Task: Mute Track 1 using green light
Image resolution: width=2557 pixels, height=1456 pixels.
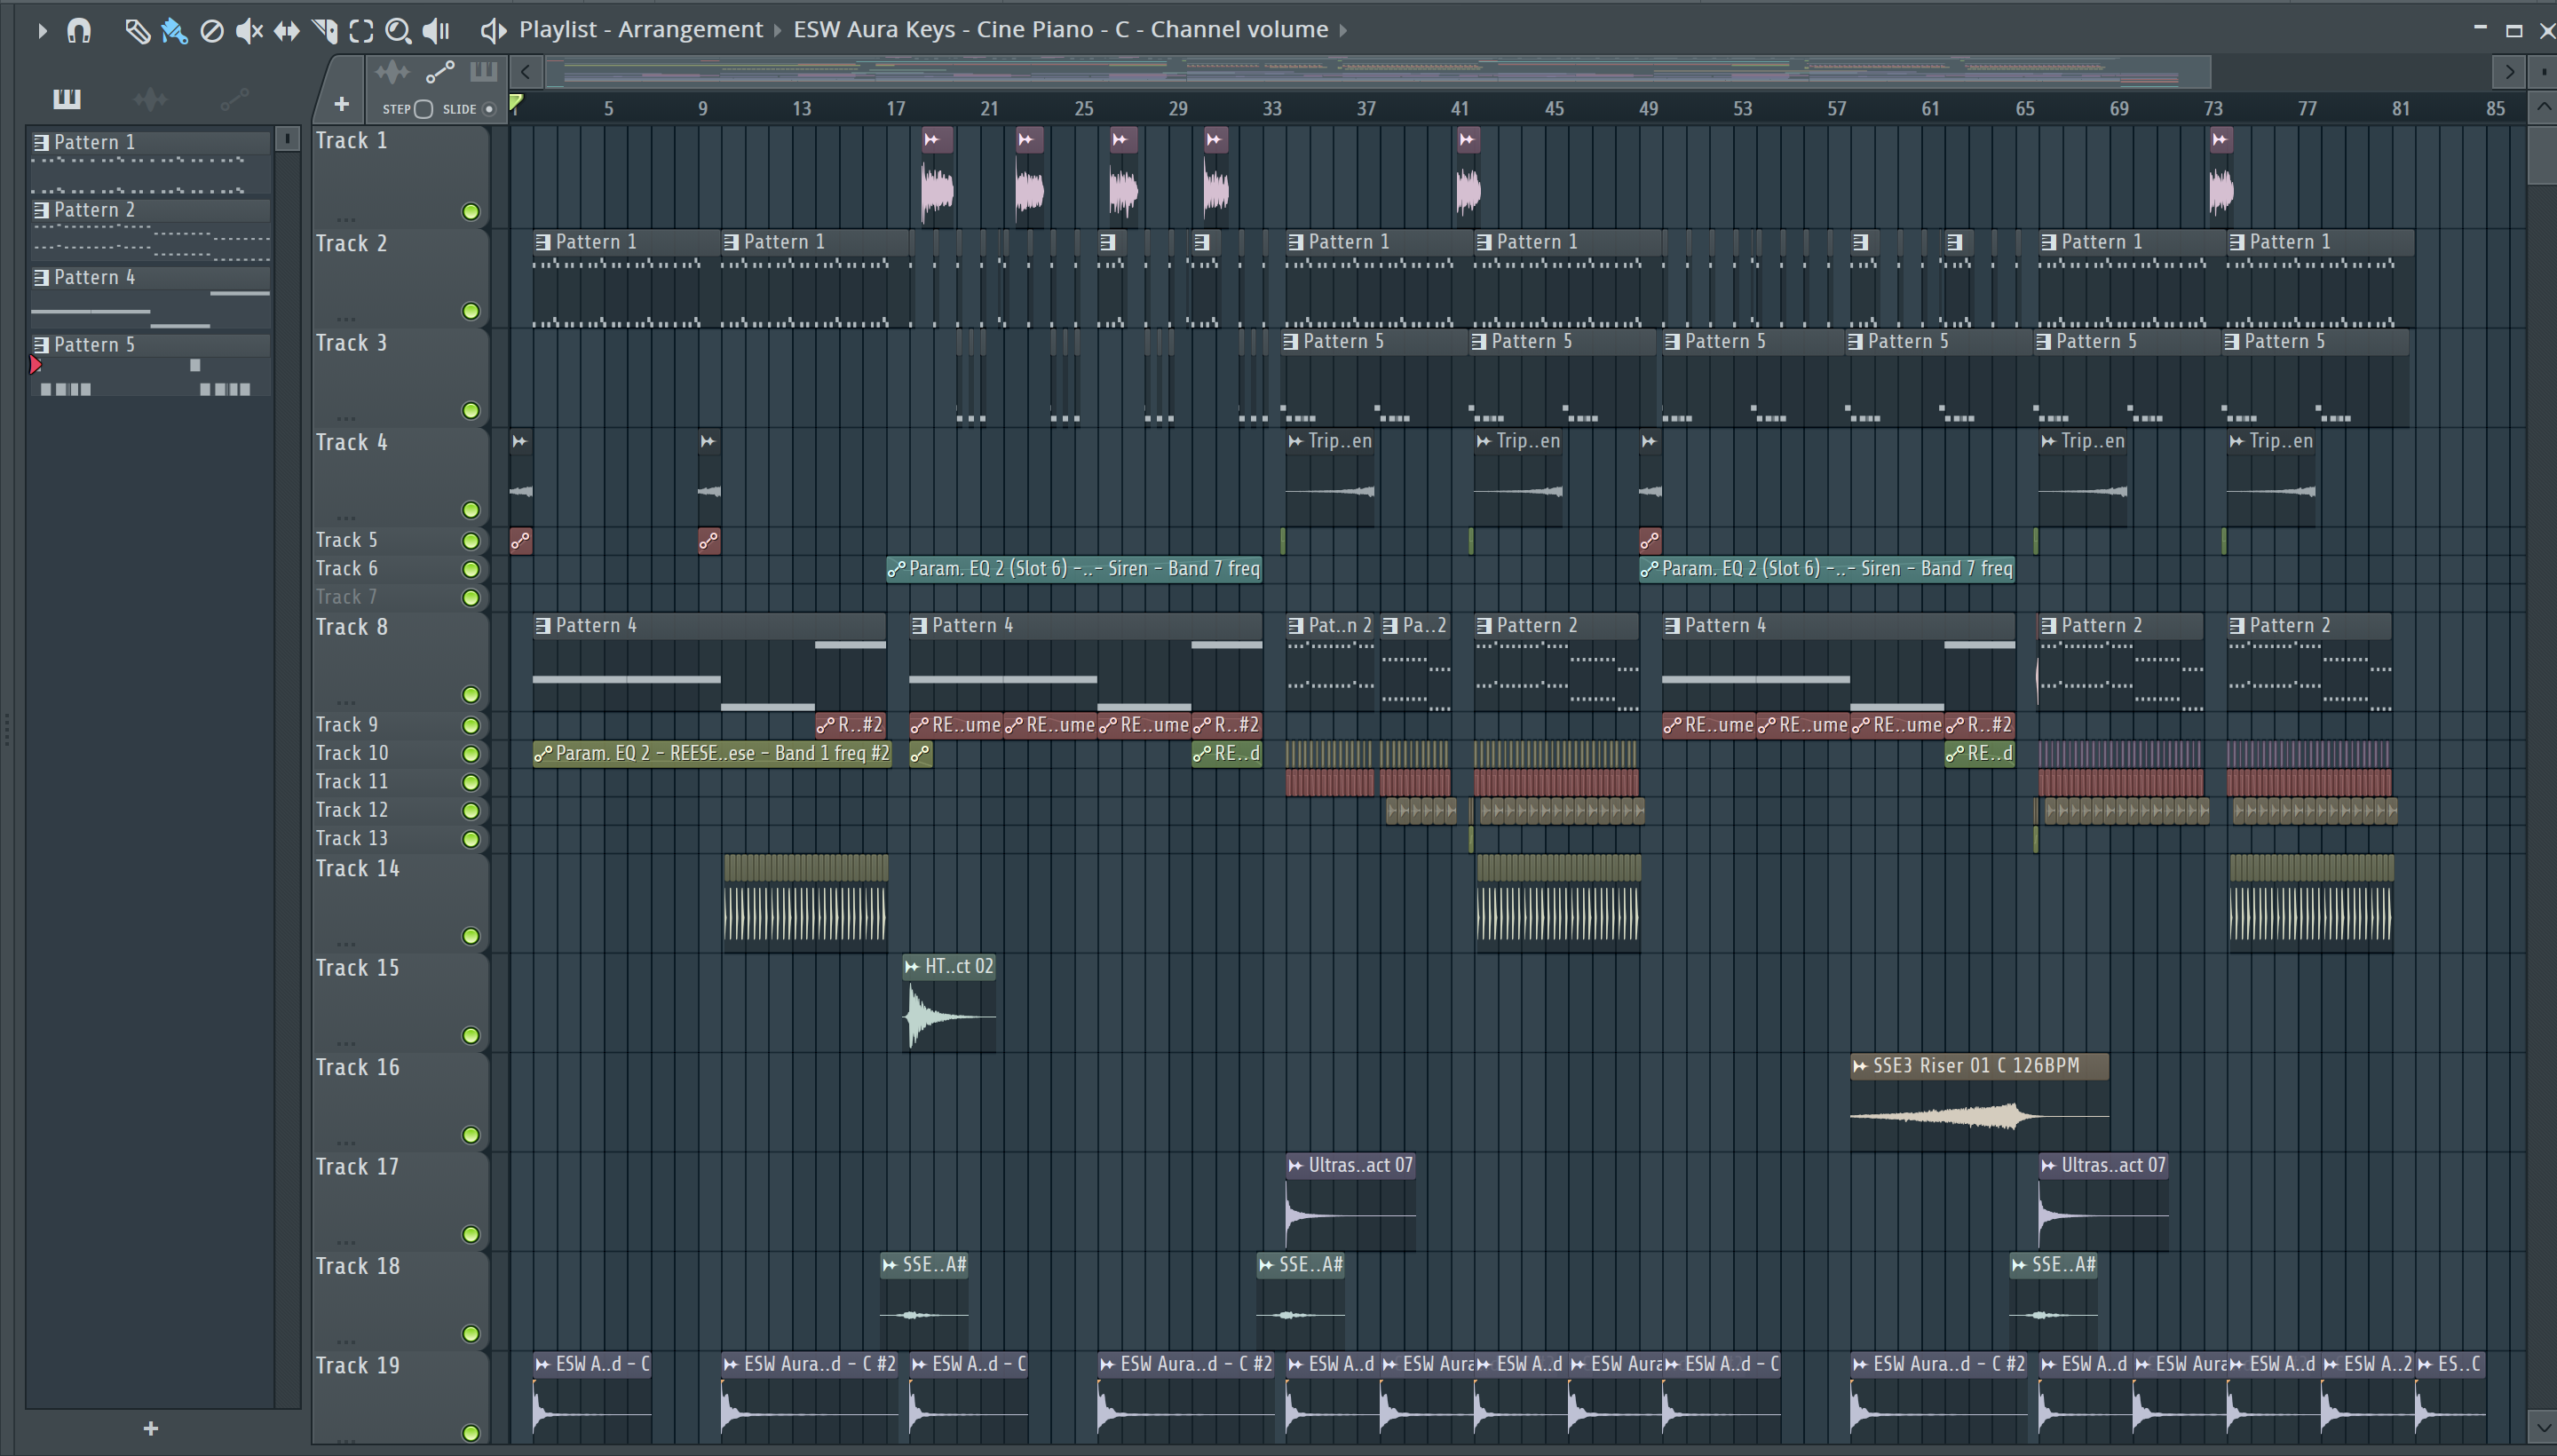Action: [x=470, y=211]
